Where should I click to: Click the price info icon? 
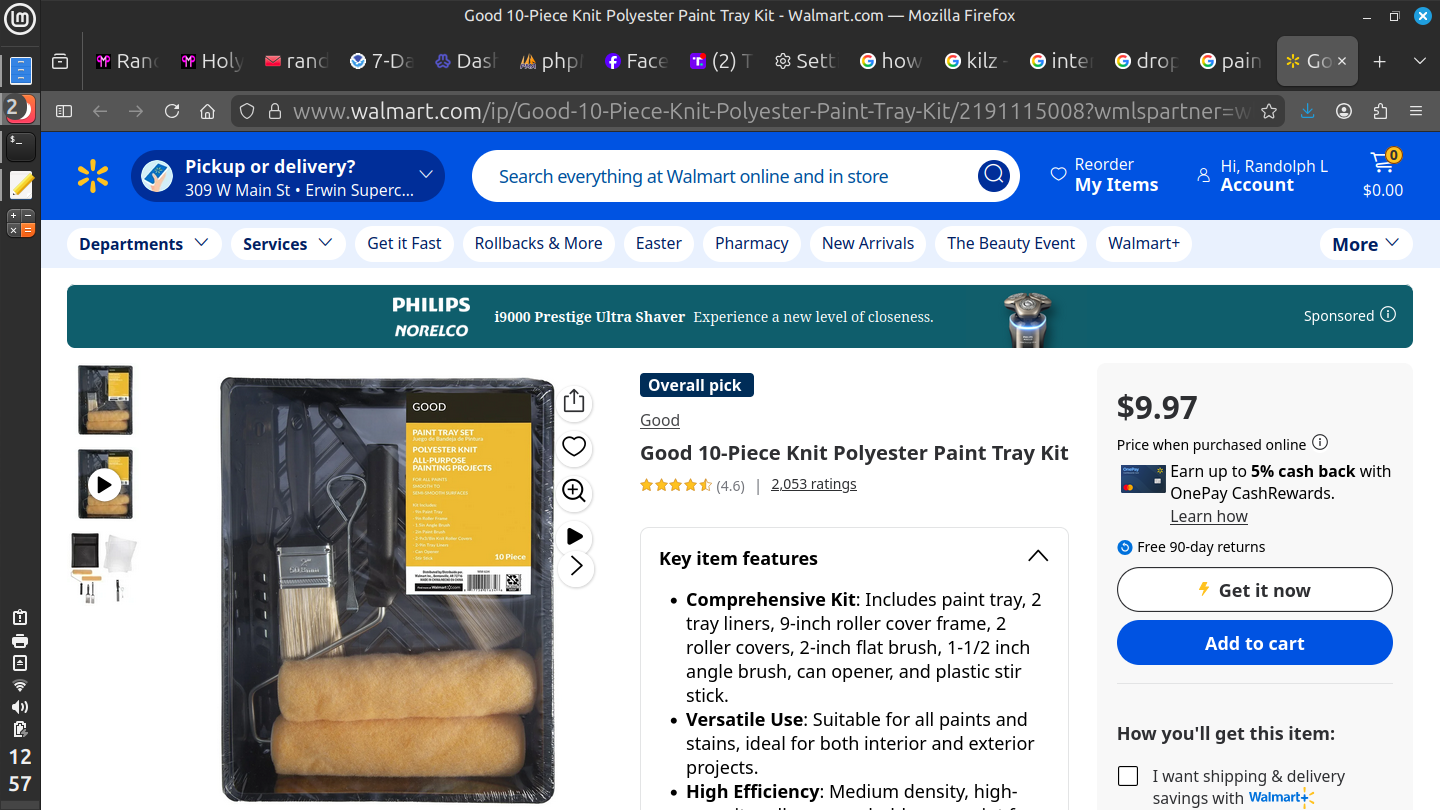(x=1320, y=443)
